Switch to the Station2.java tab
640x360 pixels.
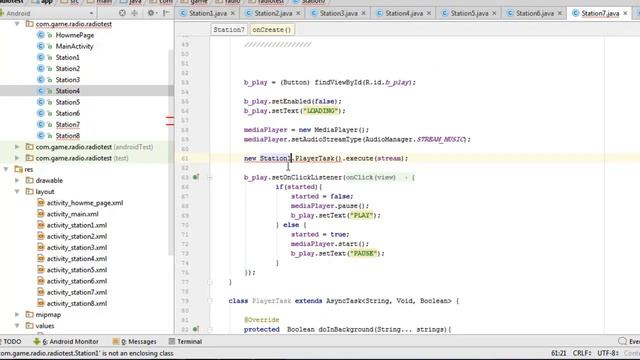point(273,13)
